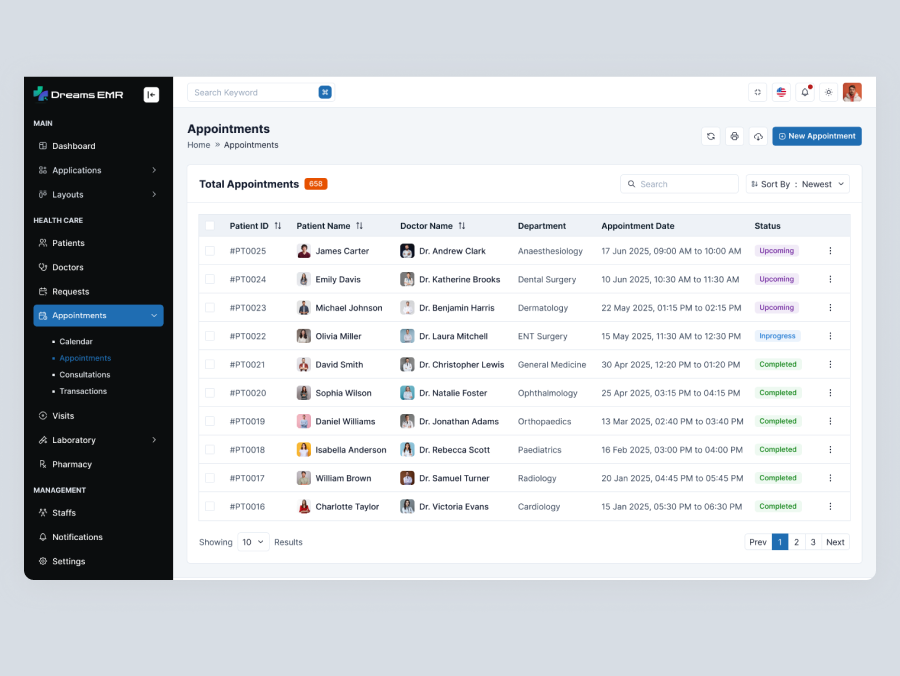This screenshot has width=900, height=676.
Task: Check the row for #PT0022
Action: click(x=210, y=336)
